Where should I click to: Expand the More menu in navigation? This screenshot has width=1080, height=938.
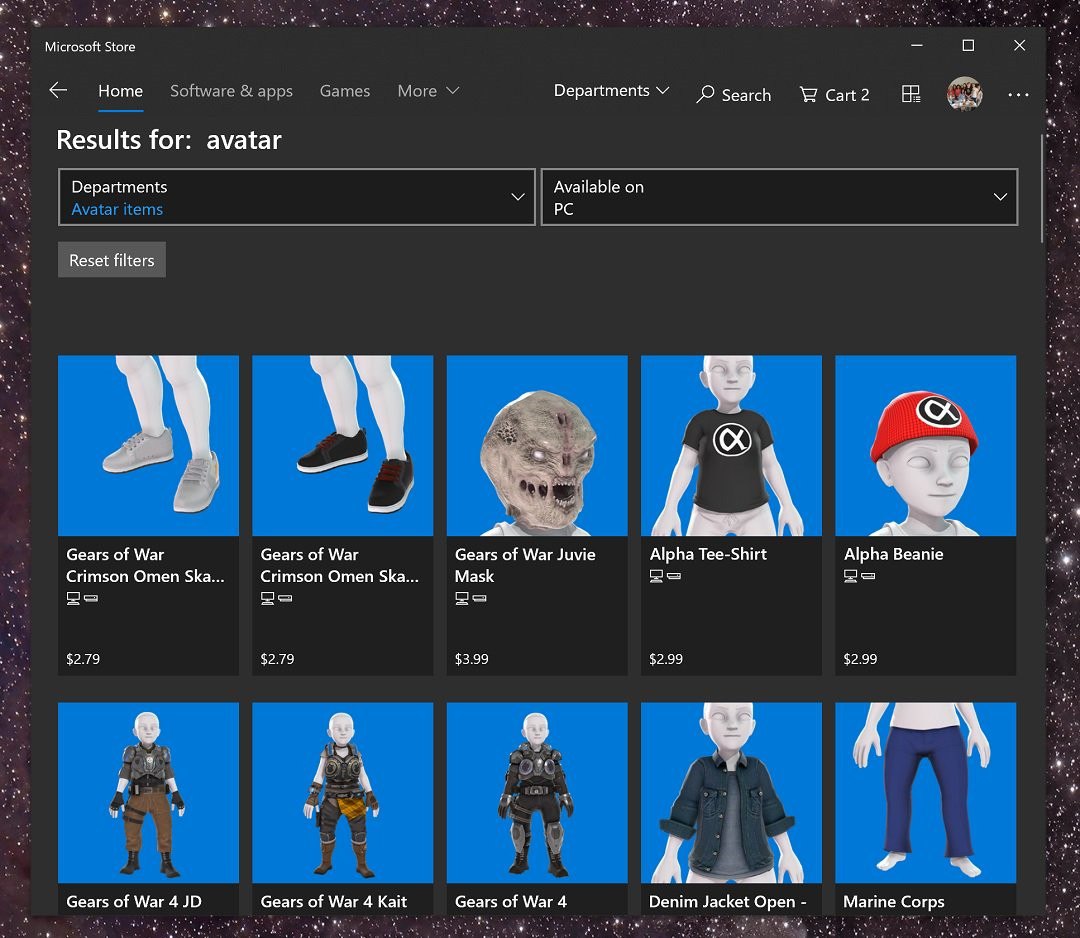pos(428,91)
